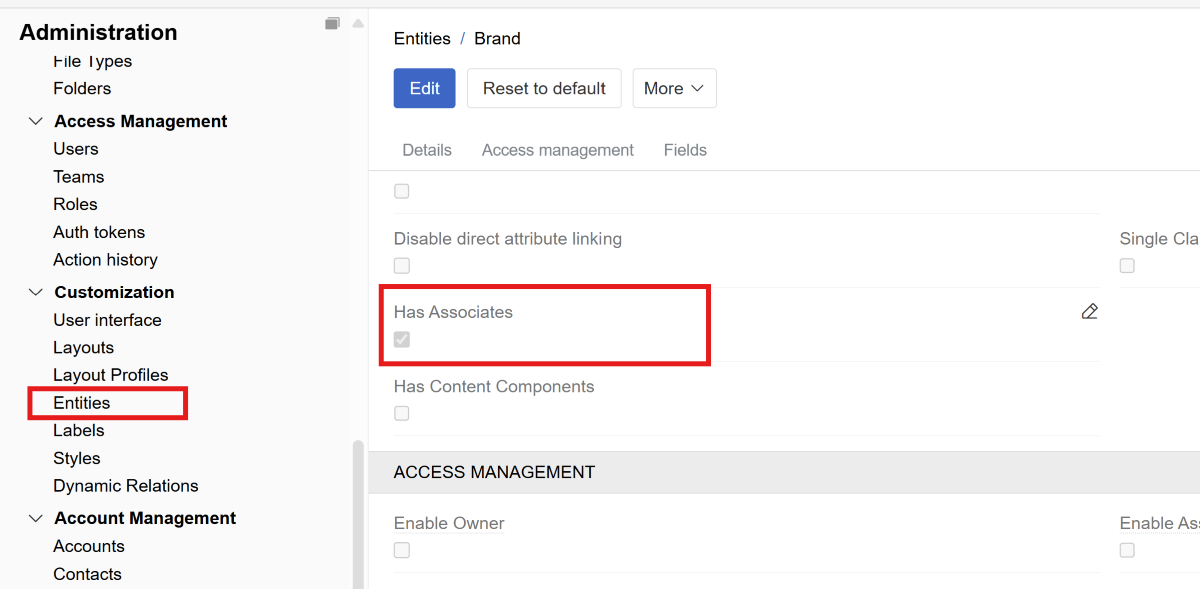Open the Fields tab
1200x589 pixels.
tap(685, 150)
